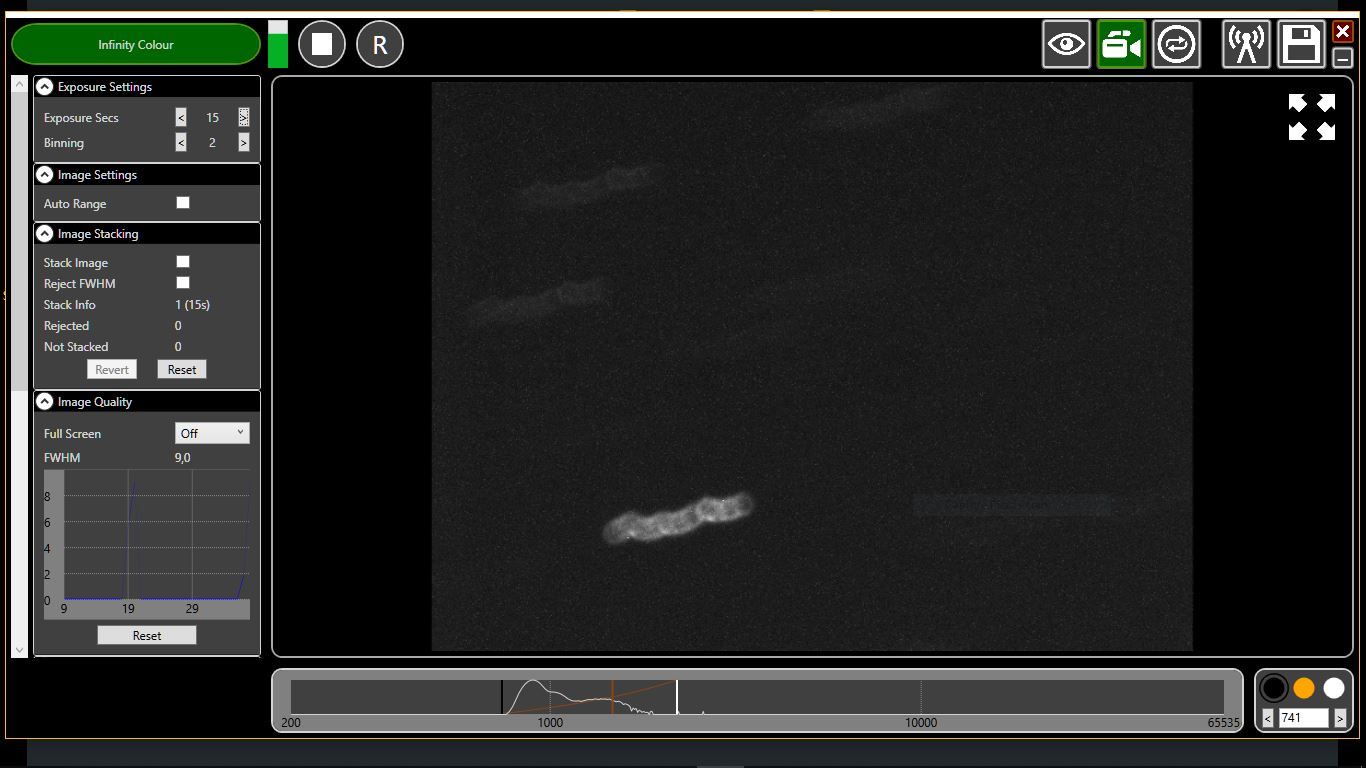
Task: Click the round R button
Action: point(380,45)
